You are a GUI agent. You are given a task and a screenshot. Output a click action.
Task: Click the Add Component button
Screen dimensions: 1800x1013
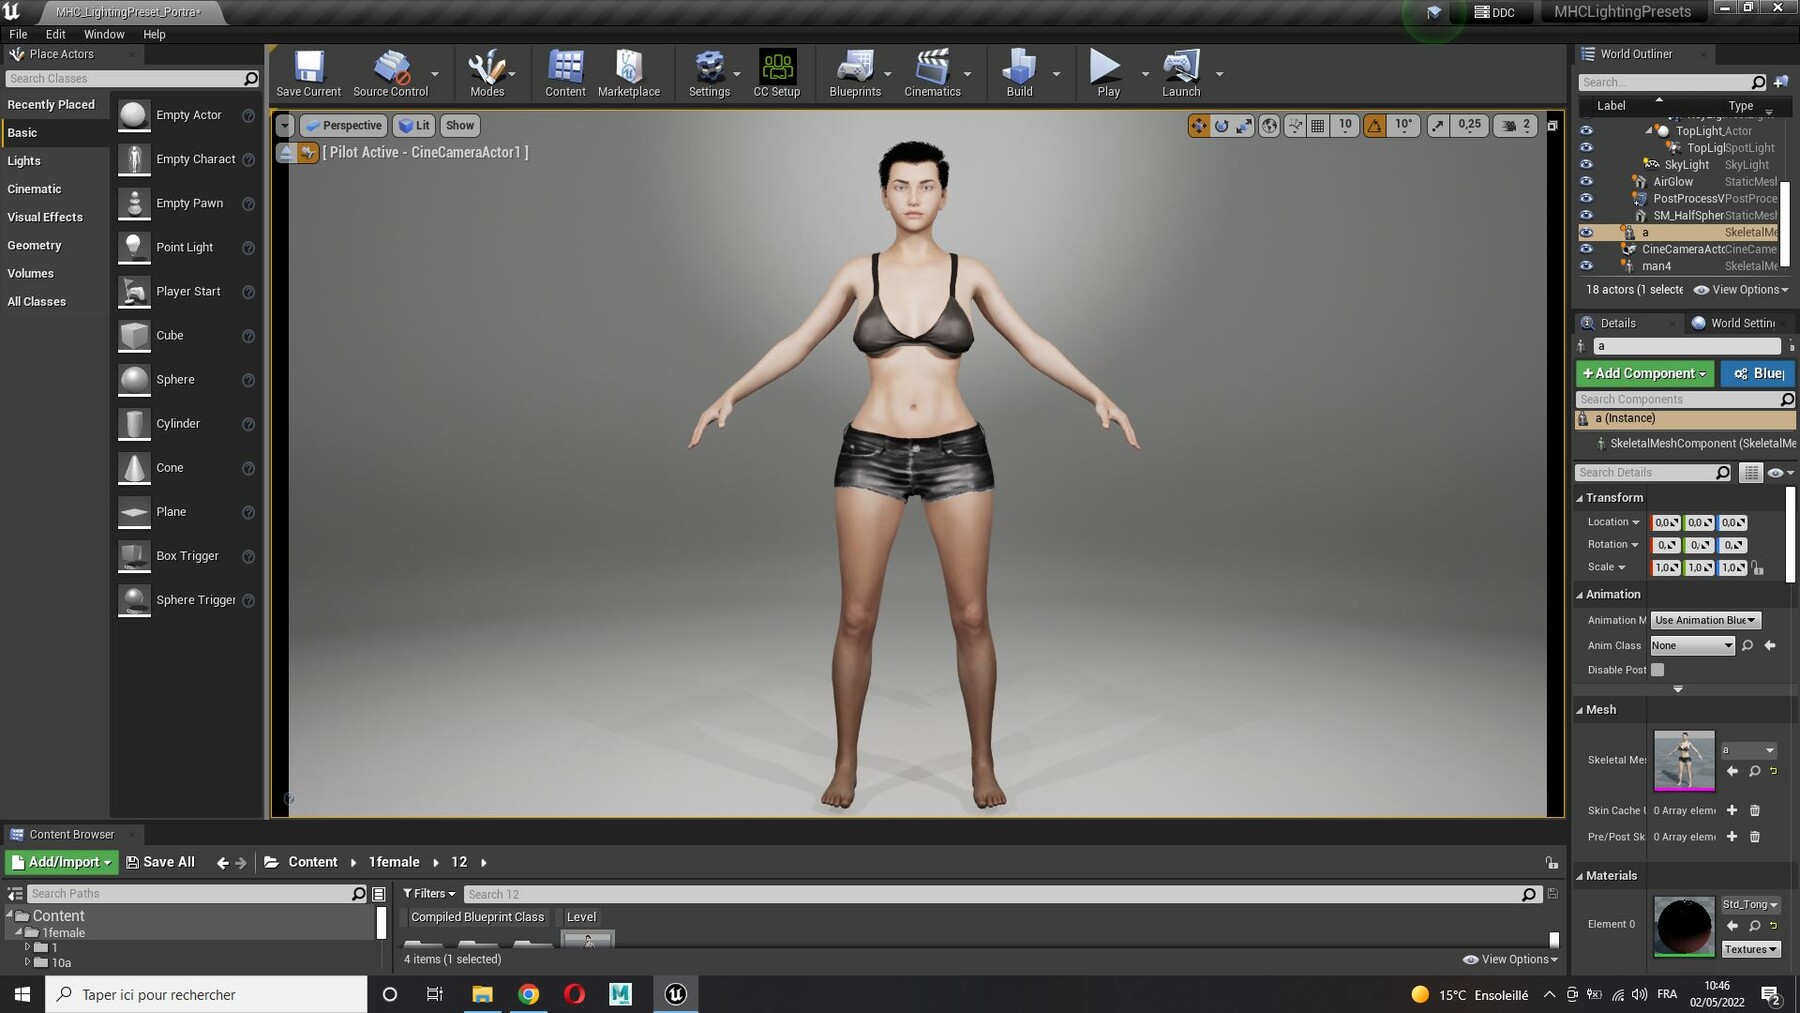pyautogui.click(x=1644, y=374)
